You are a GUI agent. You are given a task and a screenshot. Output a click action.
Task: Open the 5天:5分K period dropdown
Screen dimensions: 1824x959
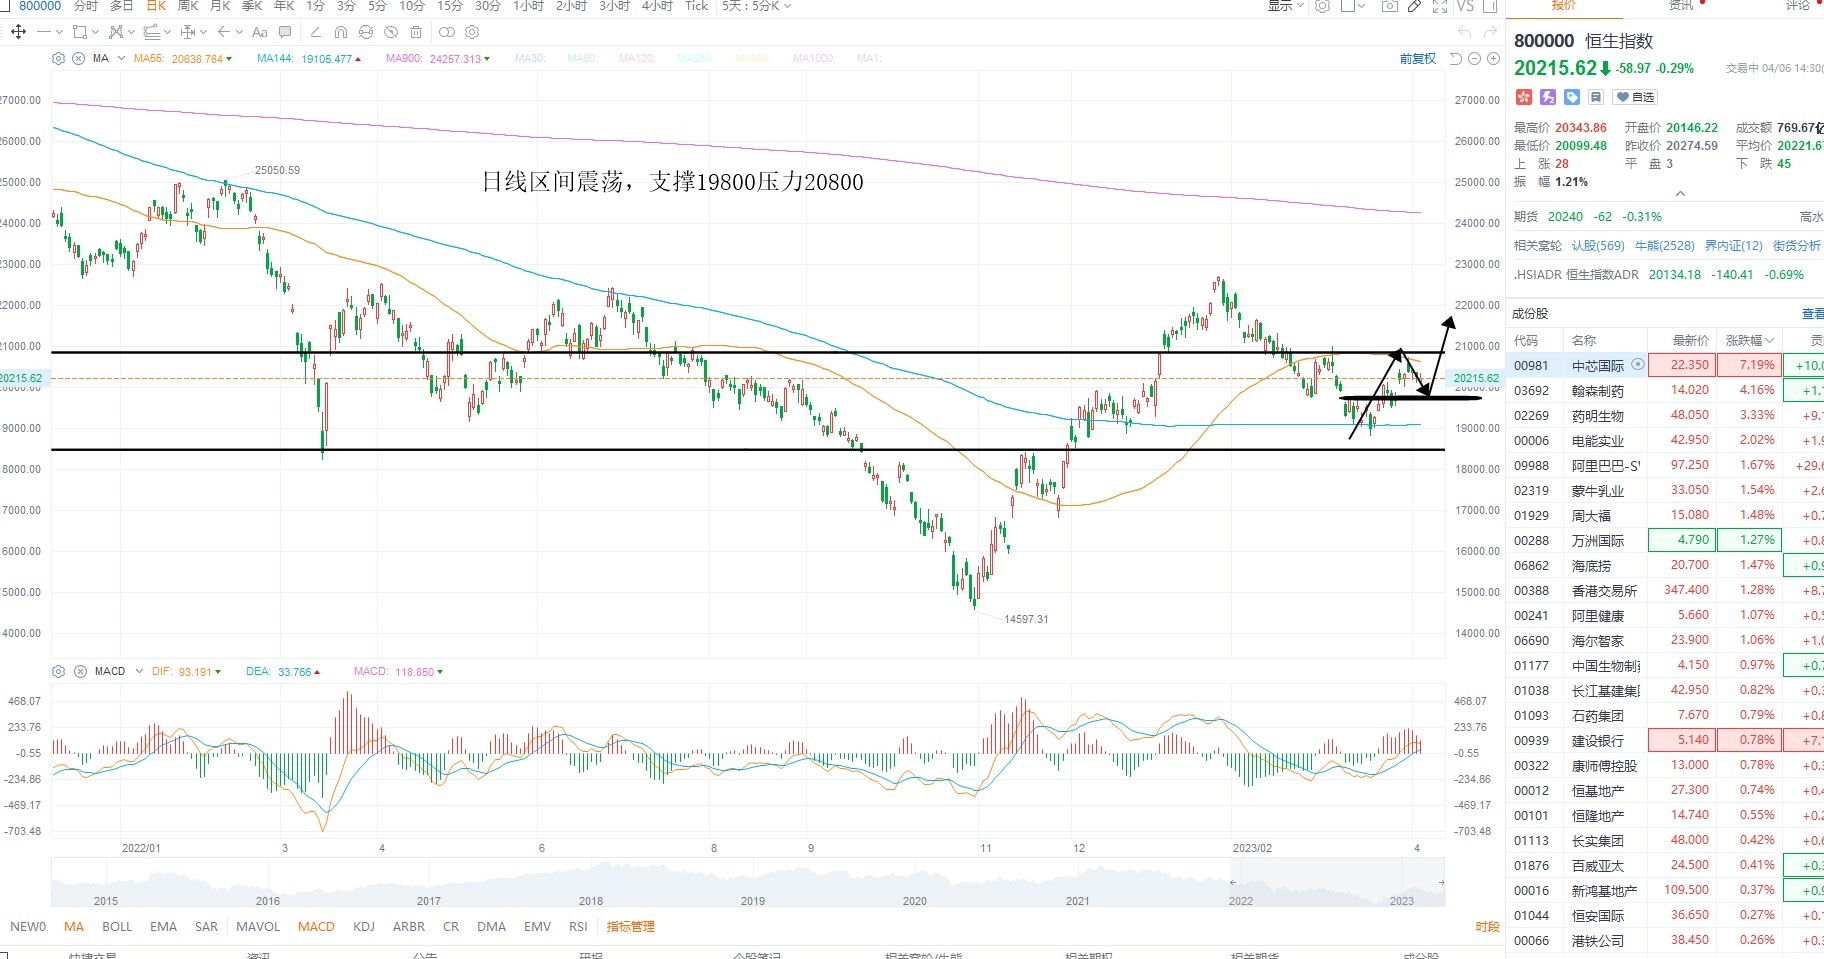coord(756,6)
